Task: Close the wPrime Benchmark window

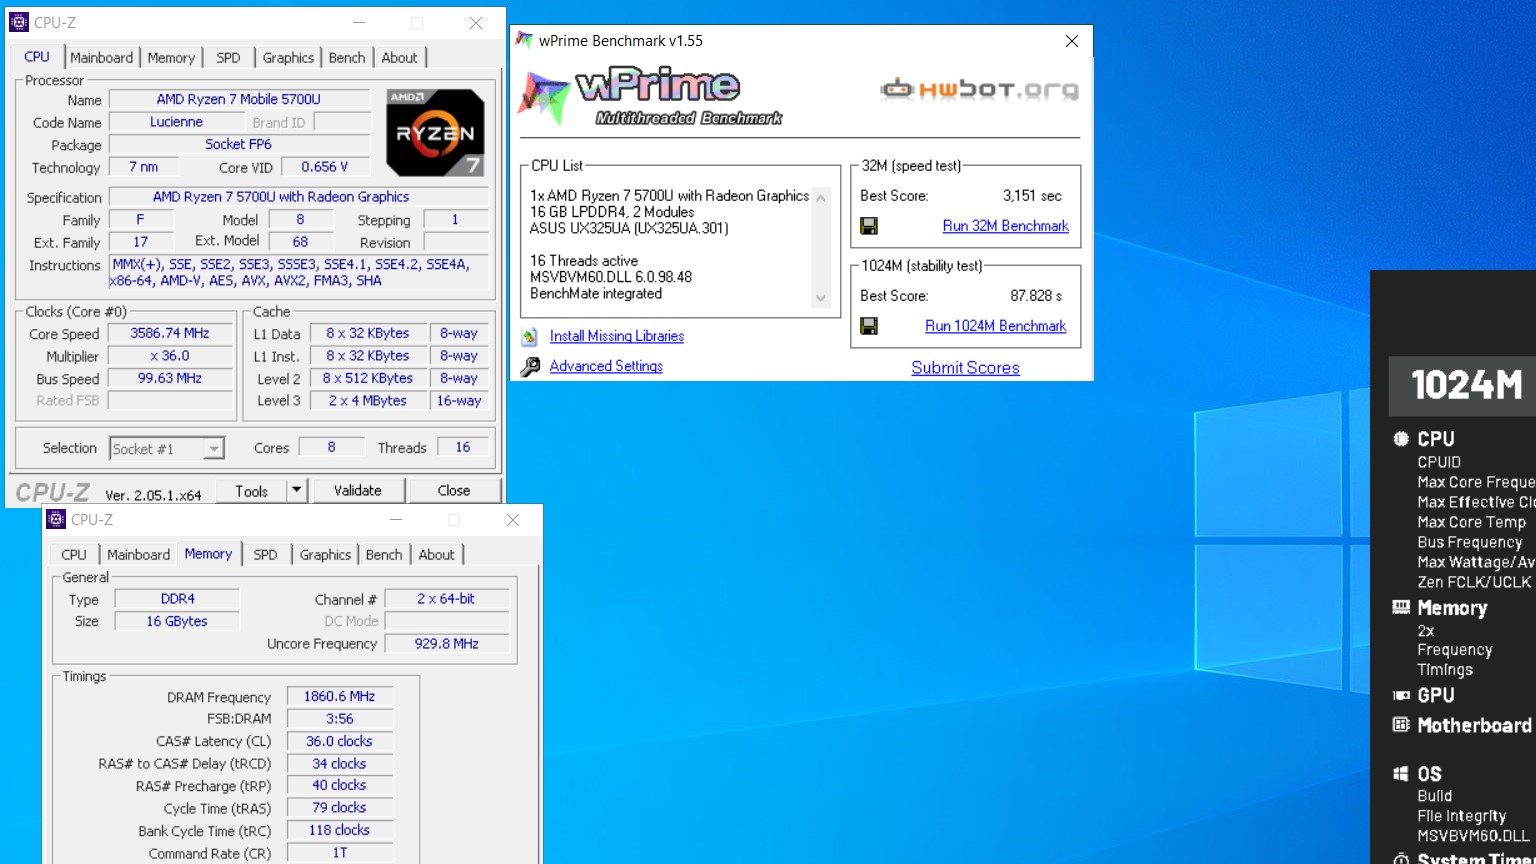Action: tap(1072, 41)
